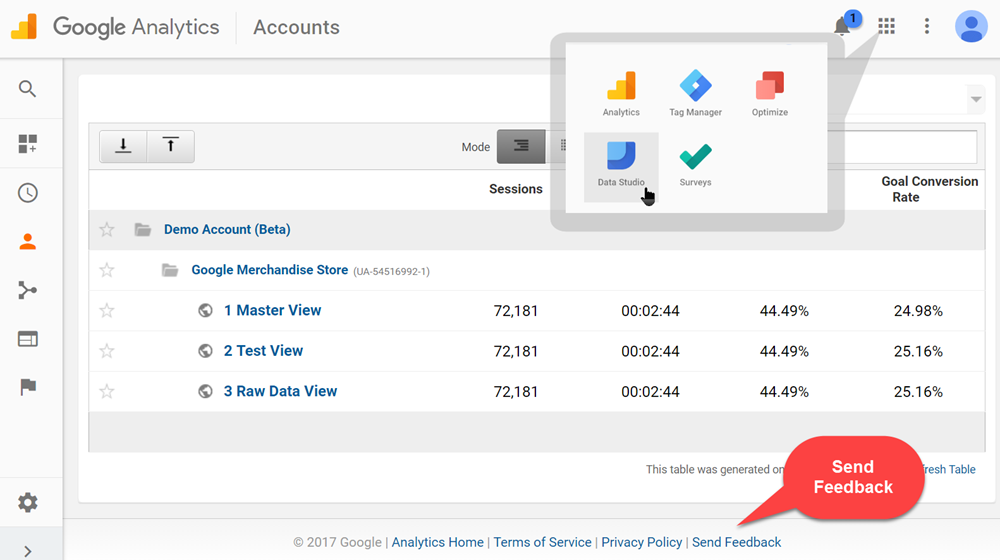This screenshot has height=560, width=1000.
Task: Star the 2 Test View row
Action: point(107,351)
